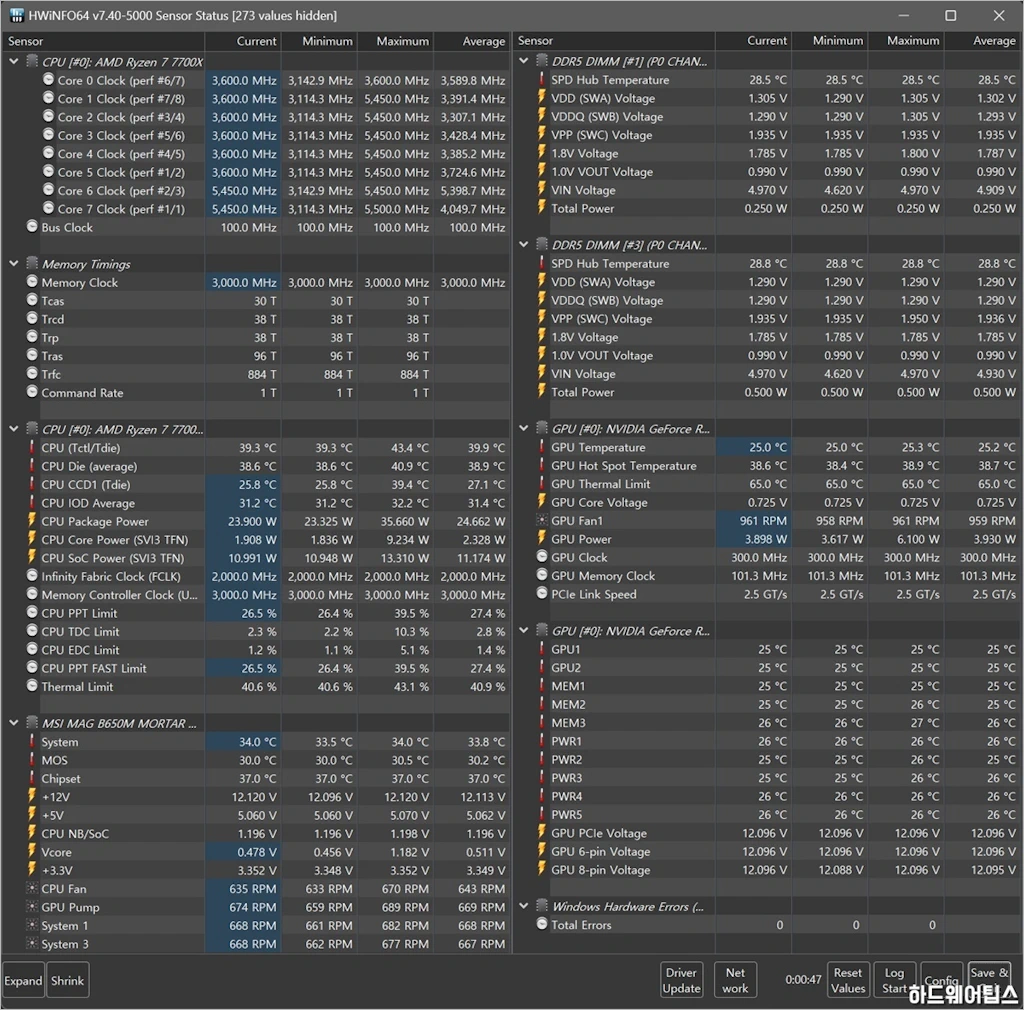Click the left pane Sensor column header
The width and height of the screenshot is (1024, 1010).
pyautogui.click(x=103, y=41)
